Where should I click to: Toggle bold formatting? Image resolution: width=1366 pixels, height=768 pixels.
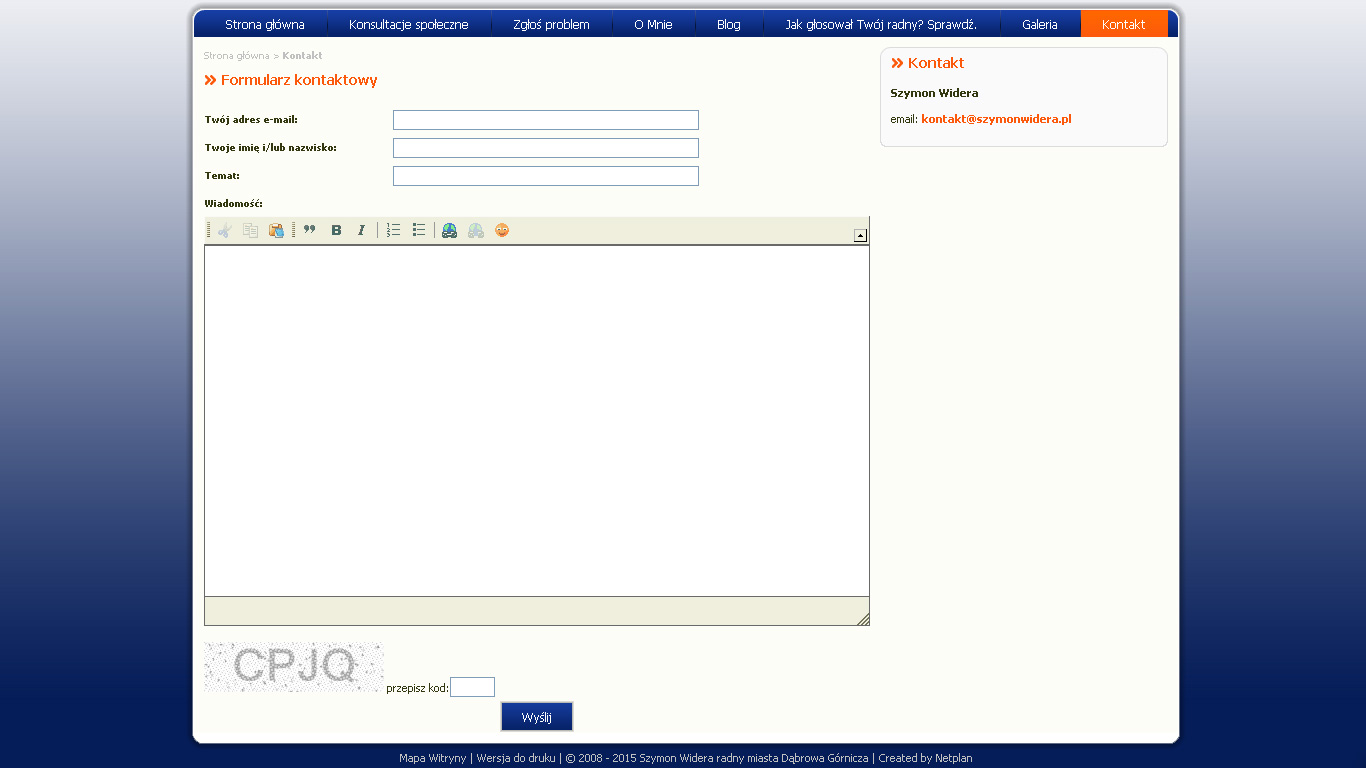336,230
